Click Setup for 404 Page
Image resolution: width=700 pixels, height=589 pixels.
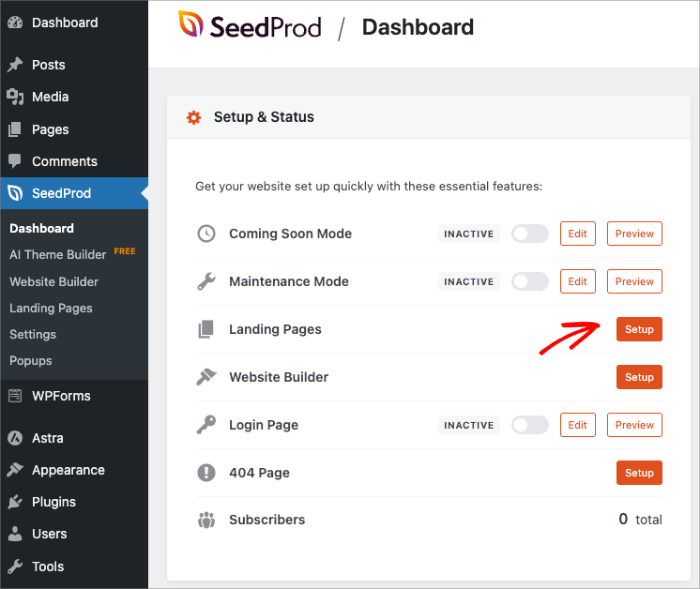(x=639, y=472)
